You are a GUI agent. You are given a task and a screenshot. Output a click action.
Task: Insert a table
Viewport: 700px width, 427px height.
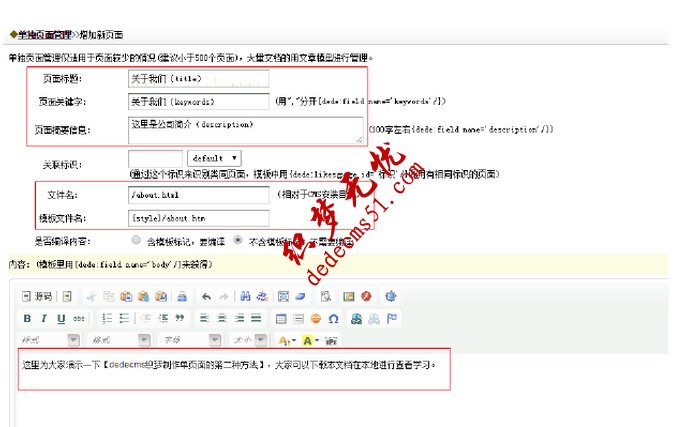[x=281, y=318]
